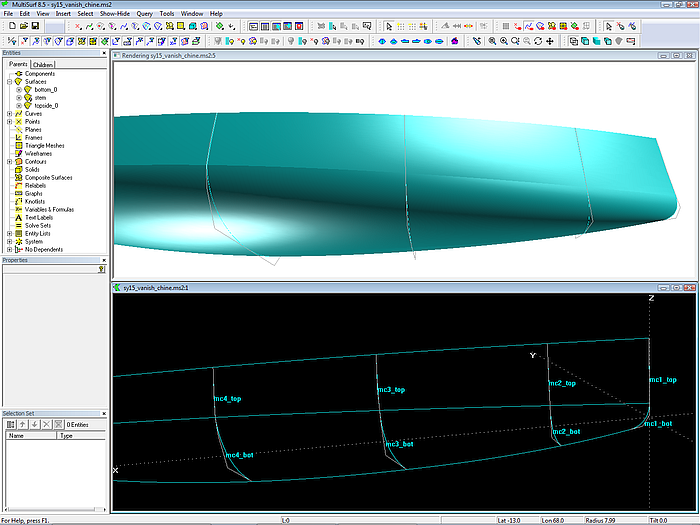This screenshot has height=525, width=700.
Task: Click the Pan four-arrow icon
Action: (x=550, y=41)
